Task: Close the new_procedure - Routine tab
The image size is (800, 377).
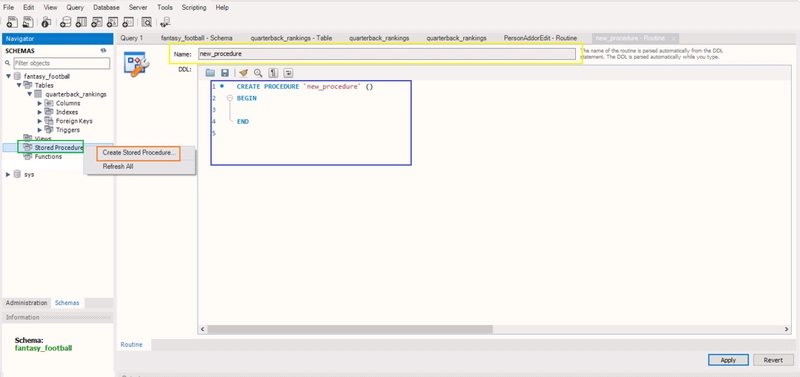Action: click(673, 39)
